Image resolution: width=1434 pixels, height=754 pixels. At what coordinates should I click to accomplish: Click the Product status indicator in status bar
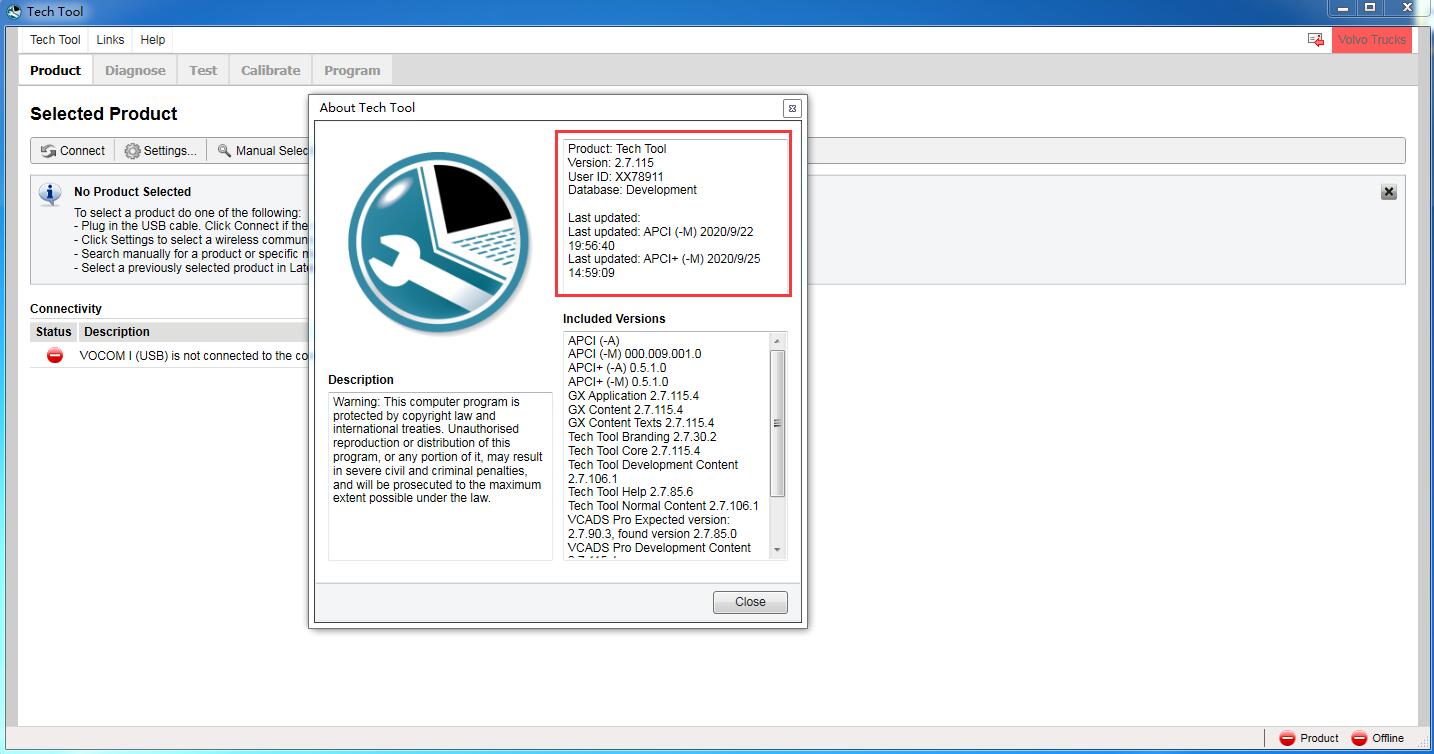point(1308,738)
